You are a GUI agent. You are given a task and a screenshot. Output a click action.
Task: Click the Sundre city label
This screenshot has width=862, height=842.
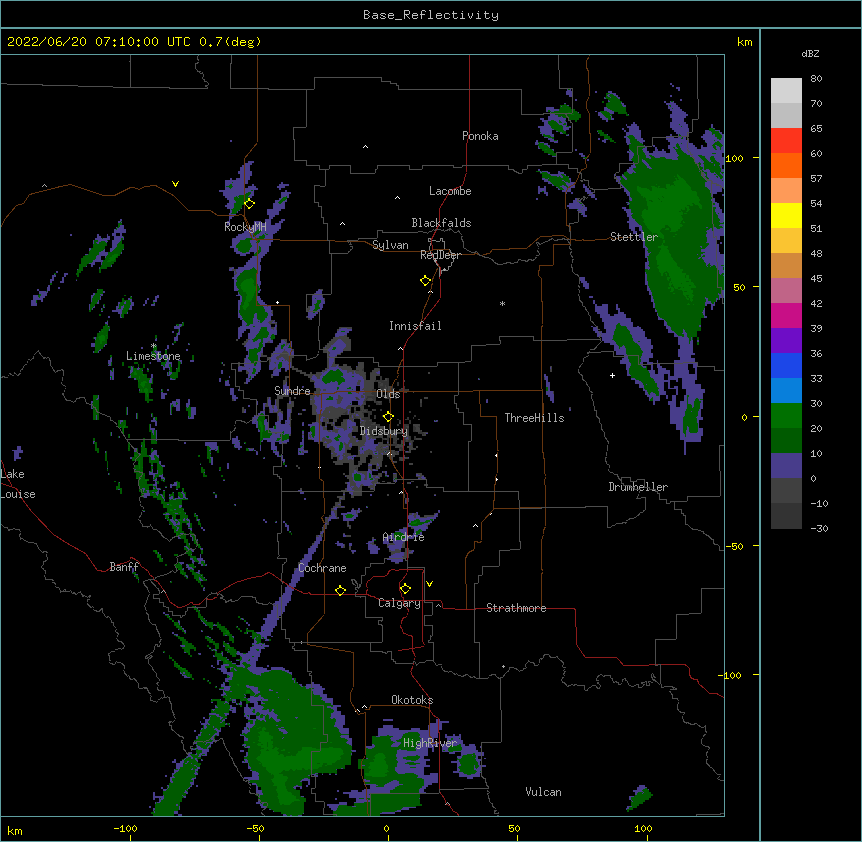(x=292, y=391)
